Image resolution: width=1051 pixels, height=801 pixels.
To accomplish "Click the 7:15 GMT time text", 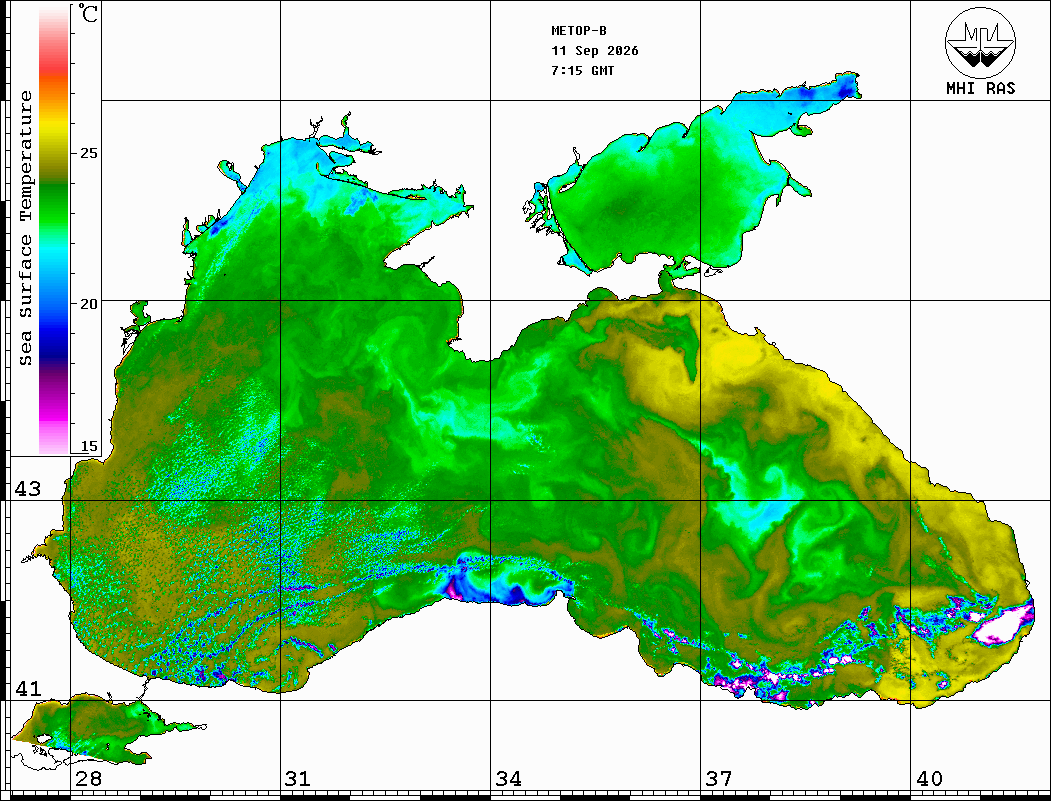I will pyautogui.click(x=583, y=70).
